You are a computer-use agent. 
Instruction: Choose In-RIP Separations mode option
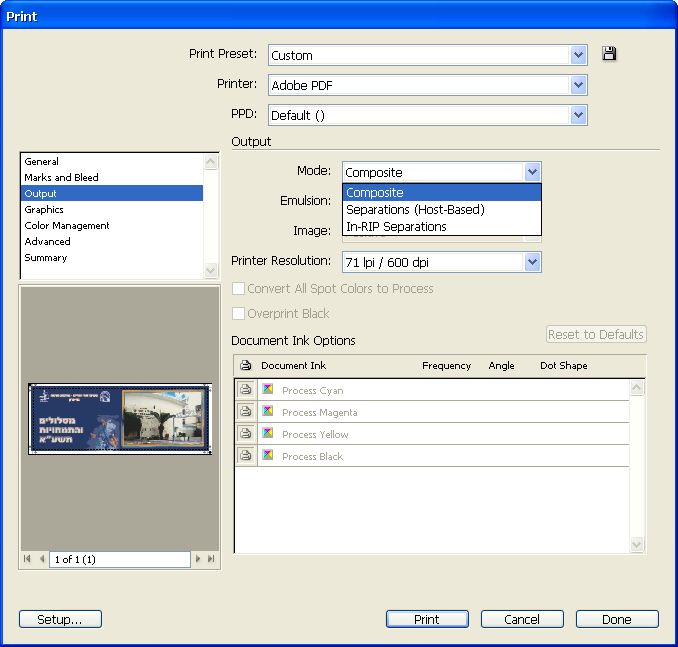click(x=396, y=227)
